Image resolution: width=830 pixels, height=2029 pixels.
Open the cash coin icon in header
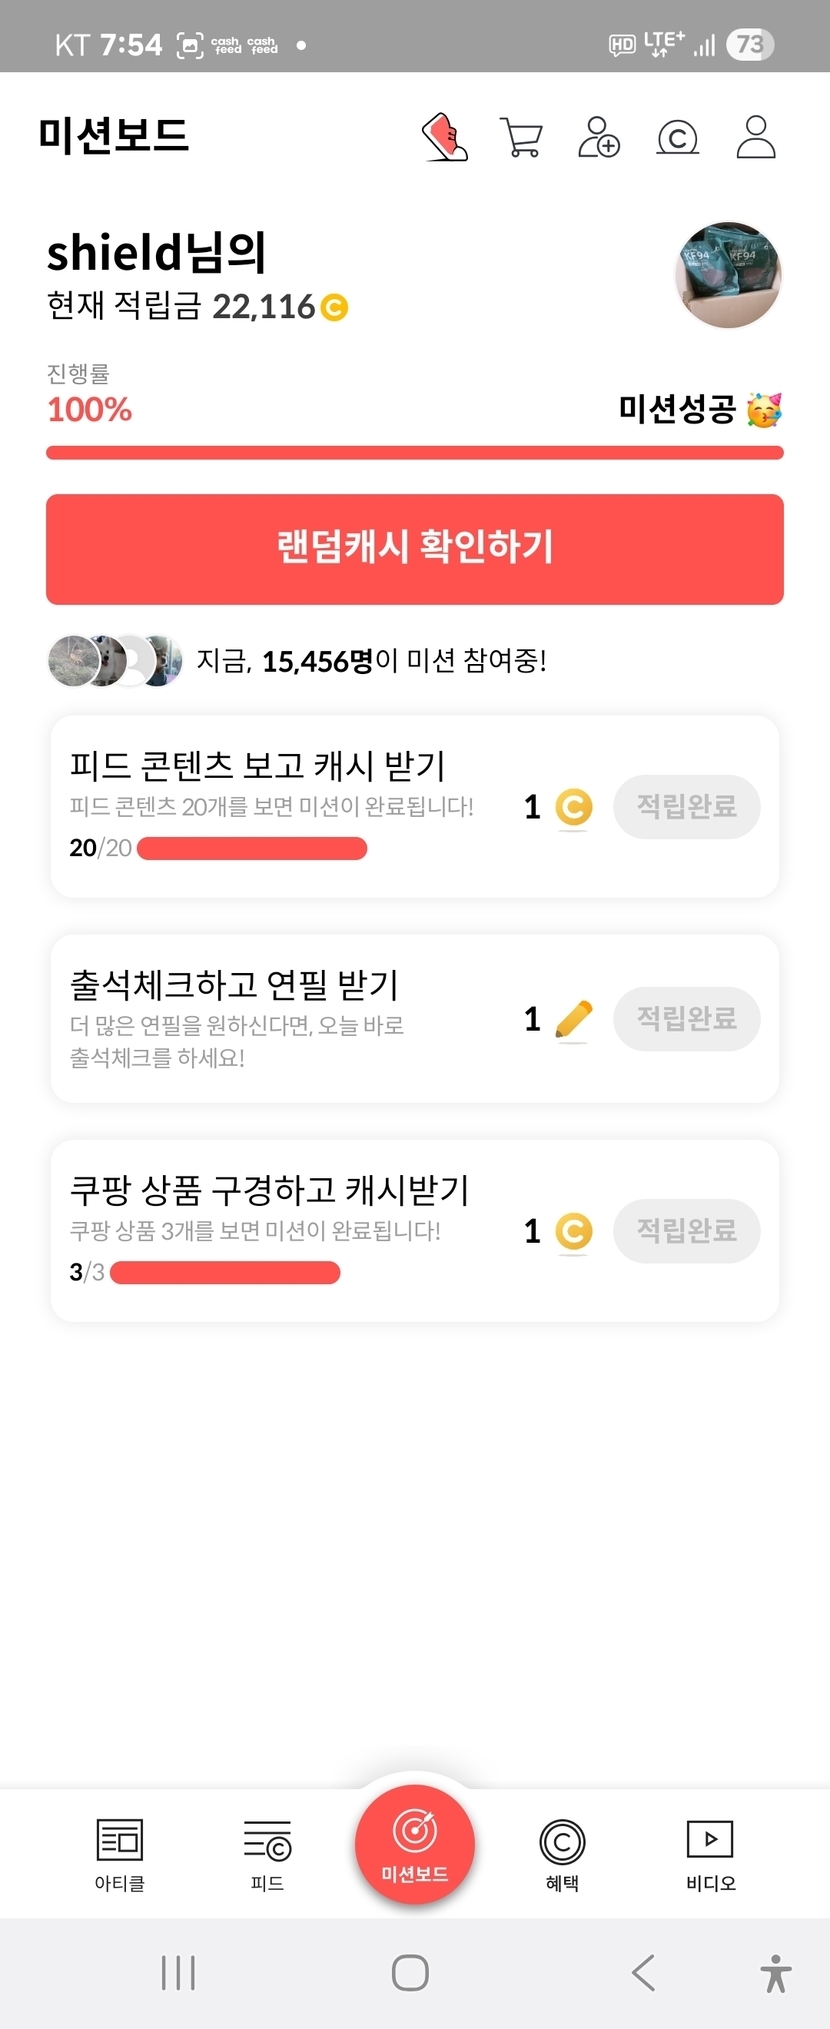(x=677, y=137)
